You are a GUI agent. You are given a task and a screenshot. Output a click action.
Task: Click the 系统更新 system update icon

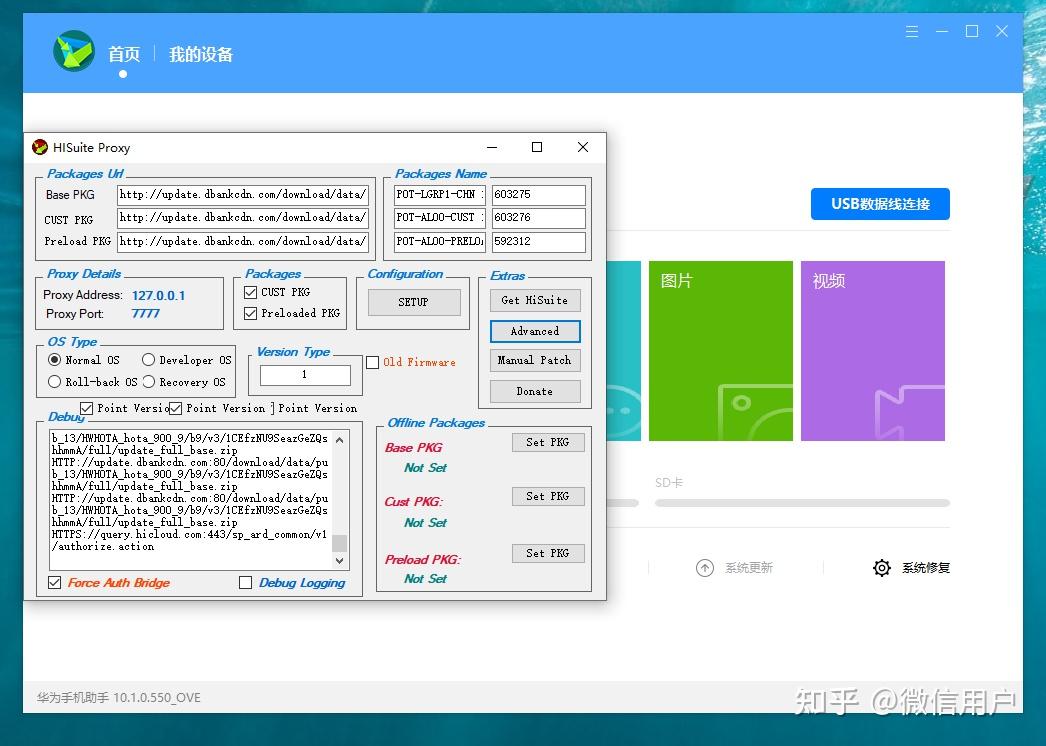click(705, 567)
